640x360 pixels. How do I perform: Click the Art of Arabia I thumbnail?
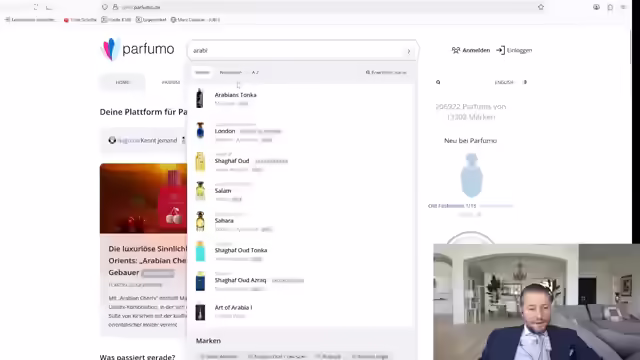tap(200, 311)
